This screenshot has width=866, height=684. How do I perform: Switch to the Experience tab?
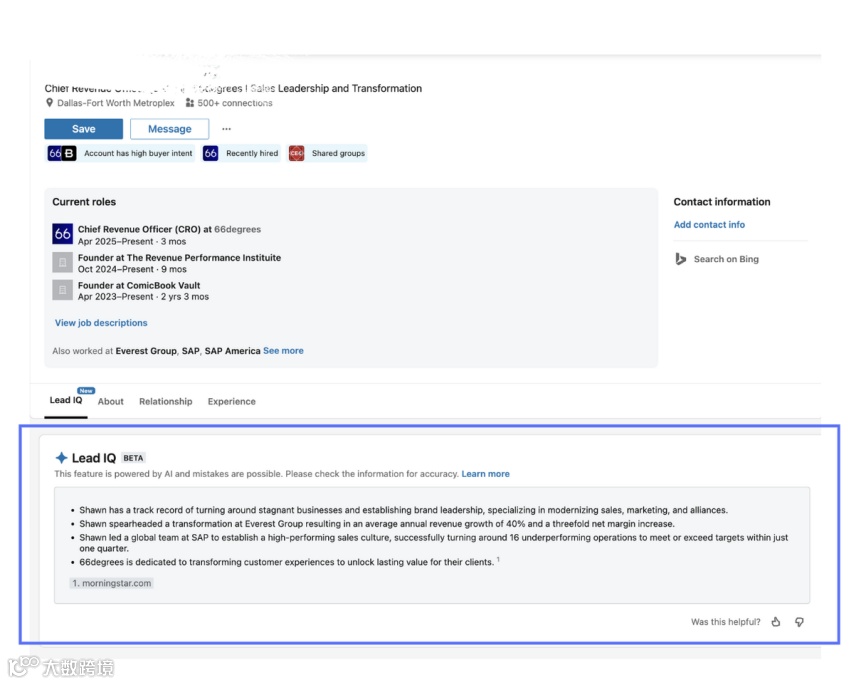(x=231, y=402)
